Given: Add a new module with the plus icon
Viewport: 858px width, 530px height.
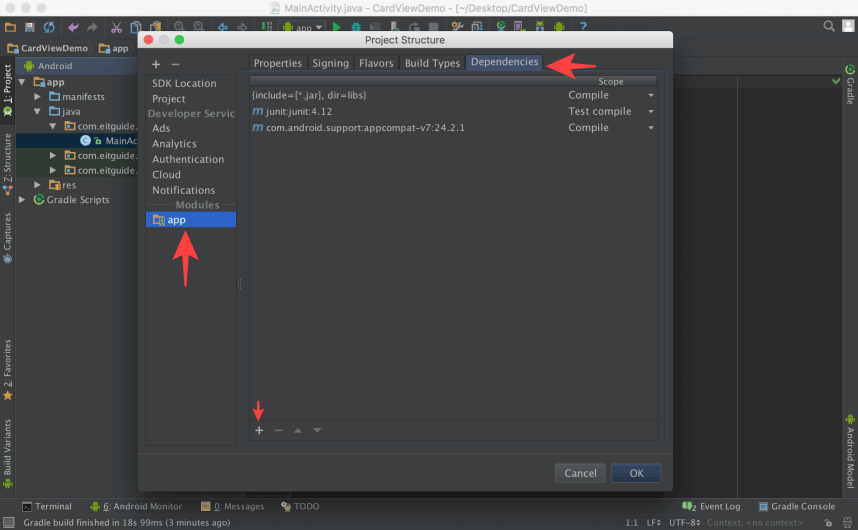Looking at the screenshot, I should (156, 65).
